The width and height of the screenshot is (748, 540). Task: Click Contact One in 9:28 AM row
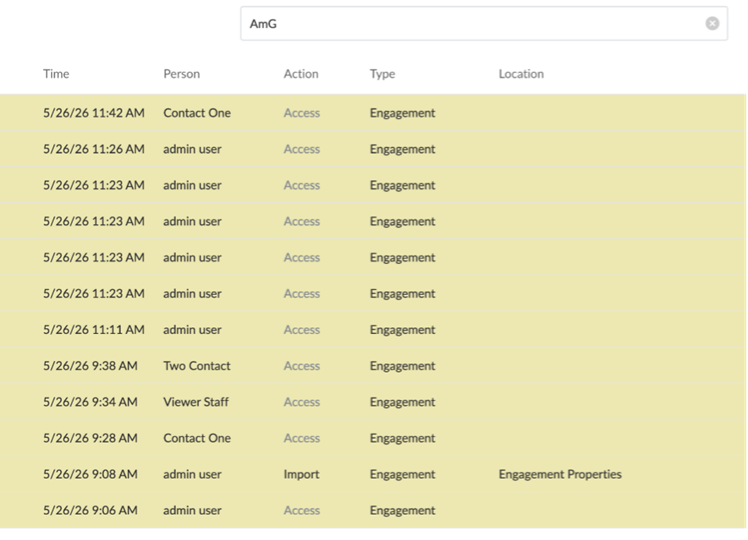pyautogui.click(x=197, y=438)
